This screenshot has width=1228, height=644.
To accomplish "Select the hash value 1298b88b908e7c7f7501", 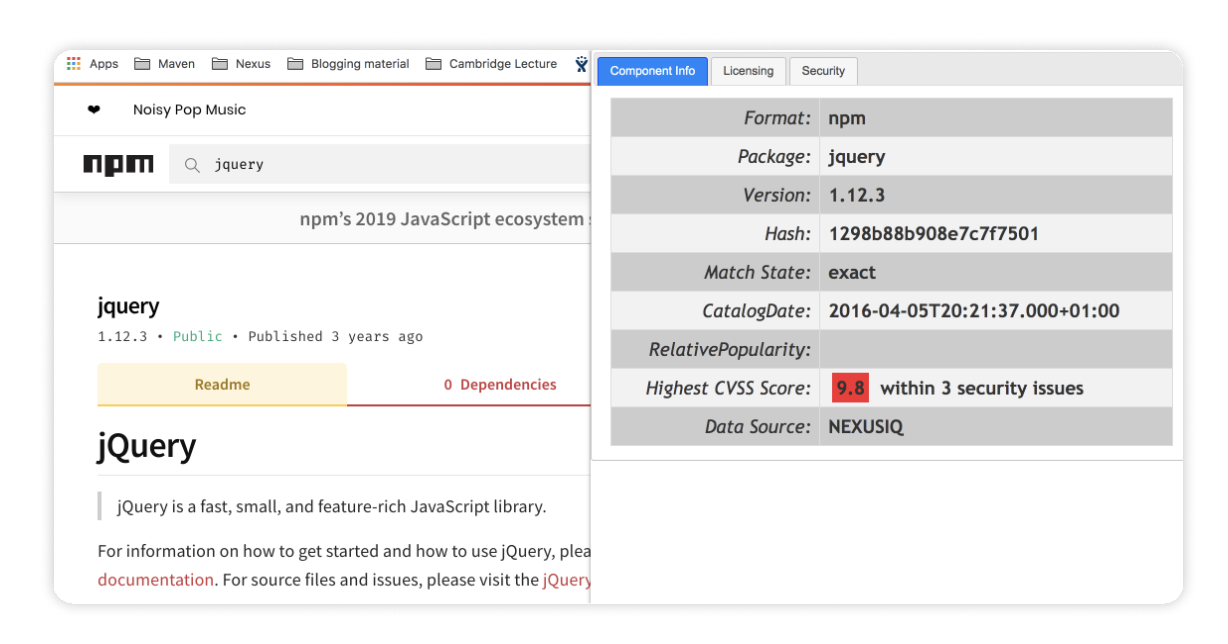I will 934,234.
